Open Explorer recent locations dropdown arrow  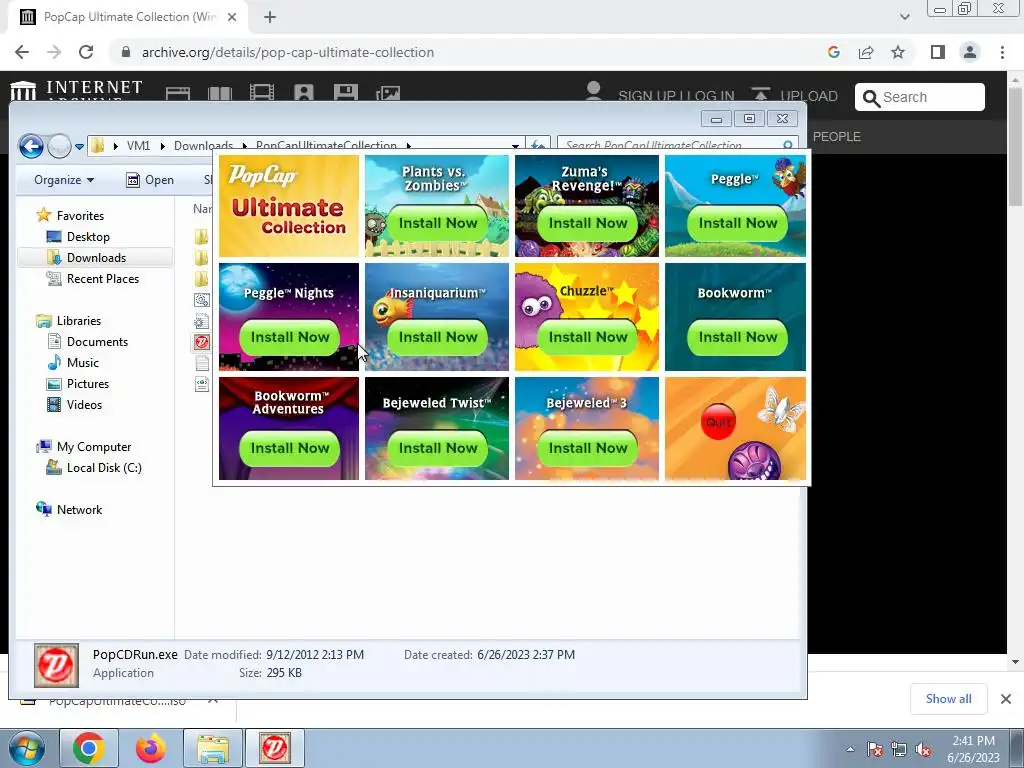click(79, 146)
